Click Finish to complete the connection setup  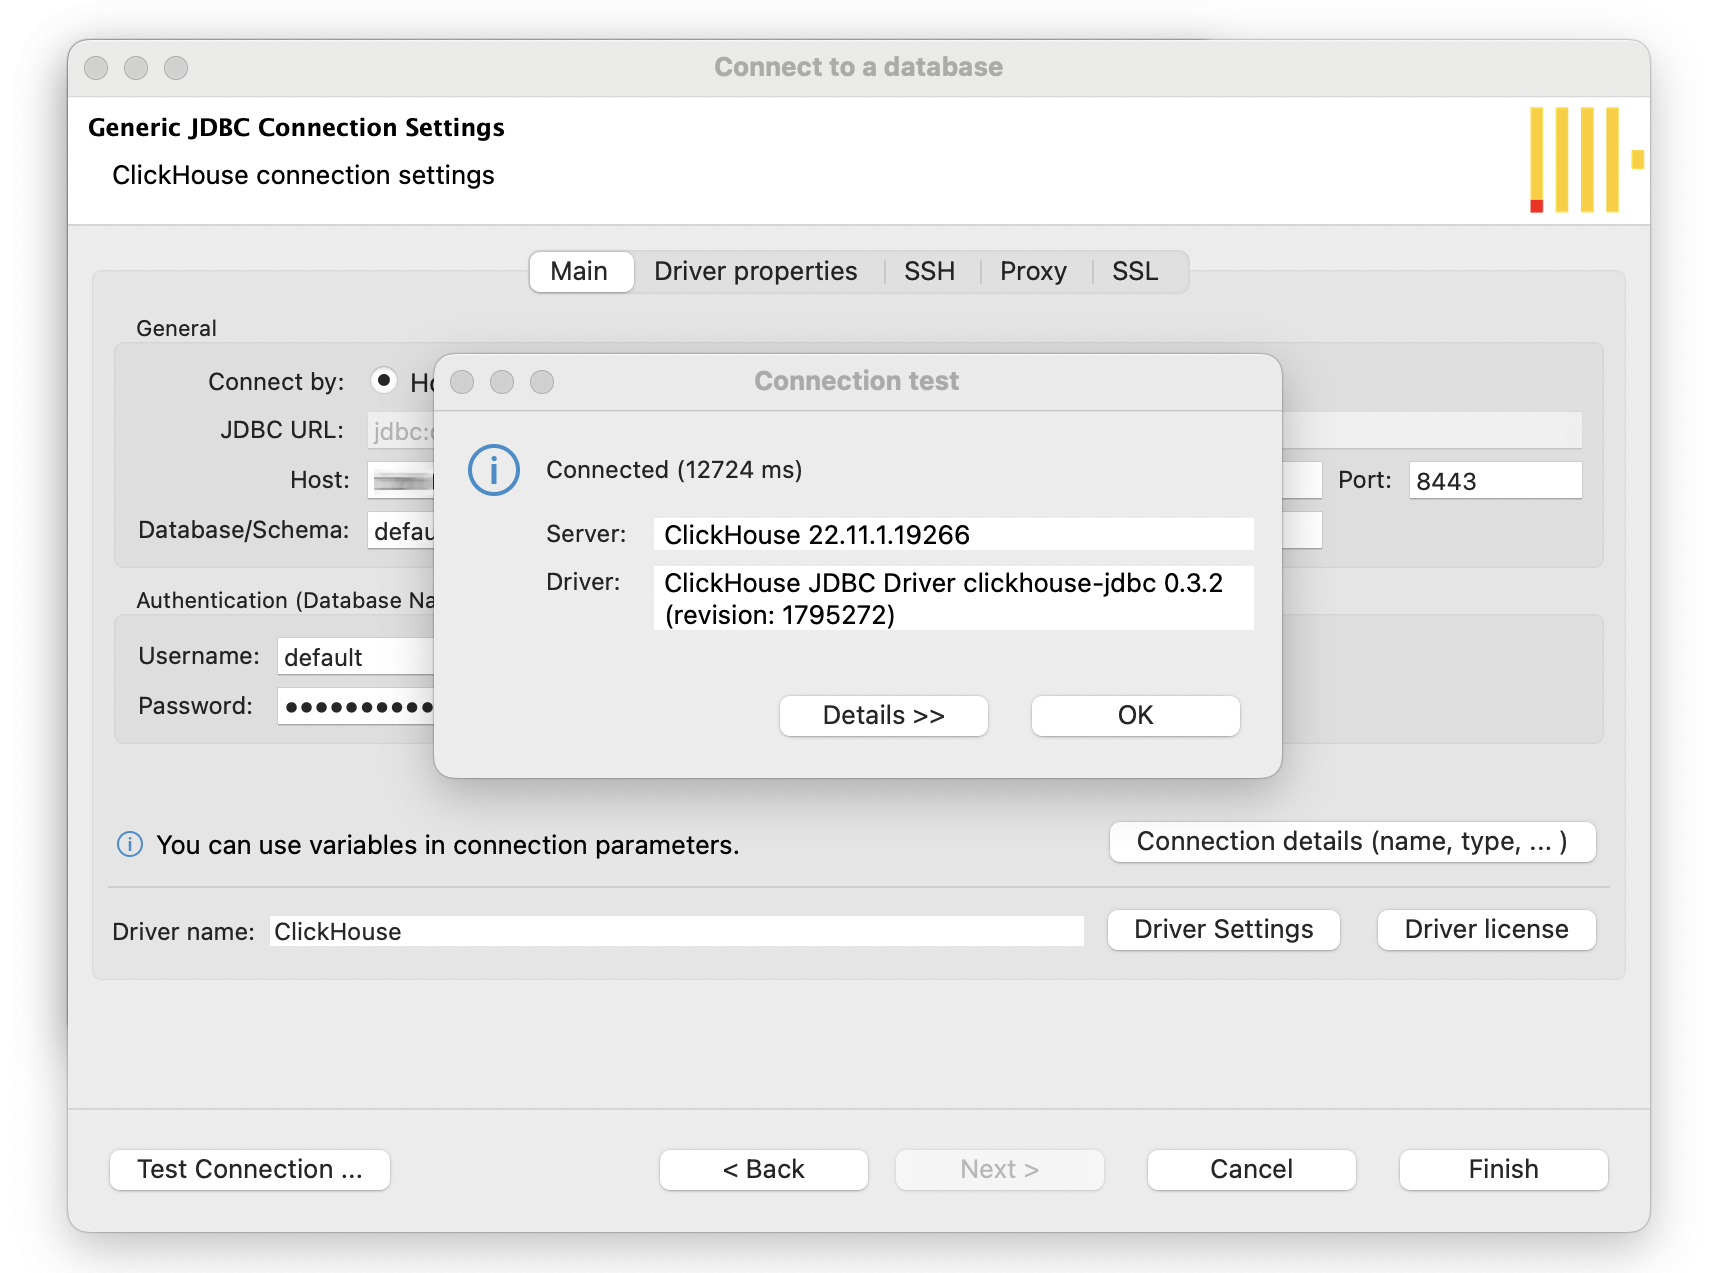coord(1502,1169)
